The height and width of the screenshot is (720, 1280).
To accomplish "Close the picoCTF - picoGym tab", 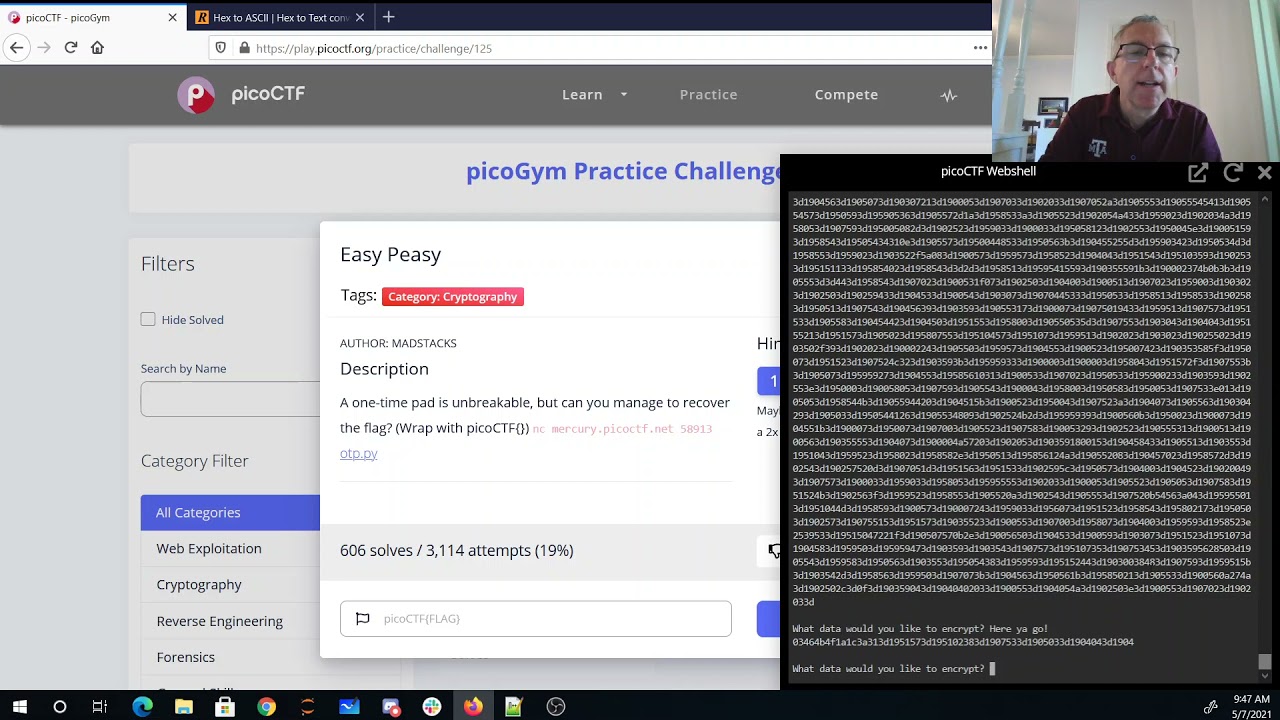I will point(172,17).
